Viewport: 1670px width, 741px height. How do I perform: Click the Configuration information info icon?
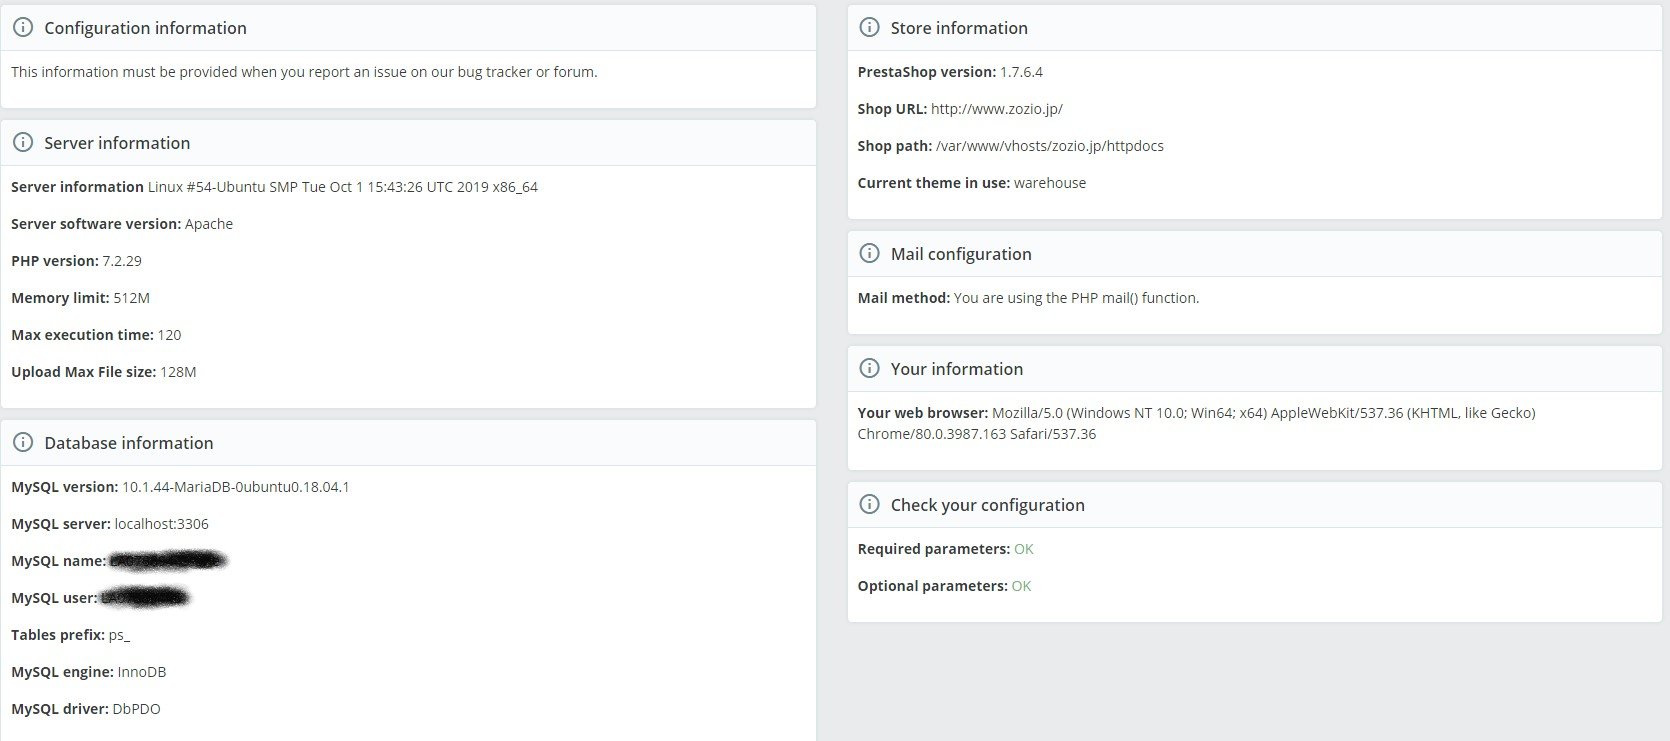pos(23,28)
